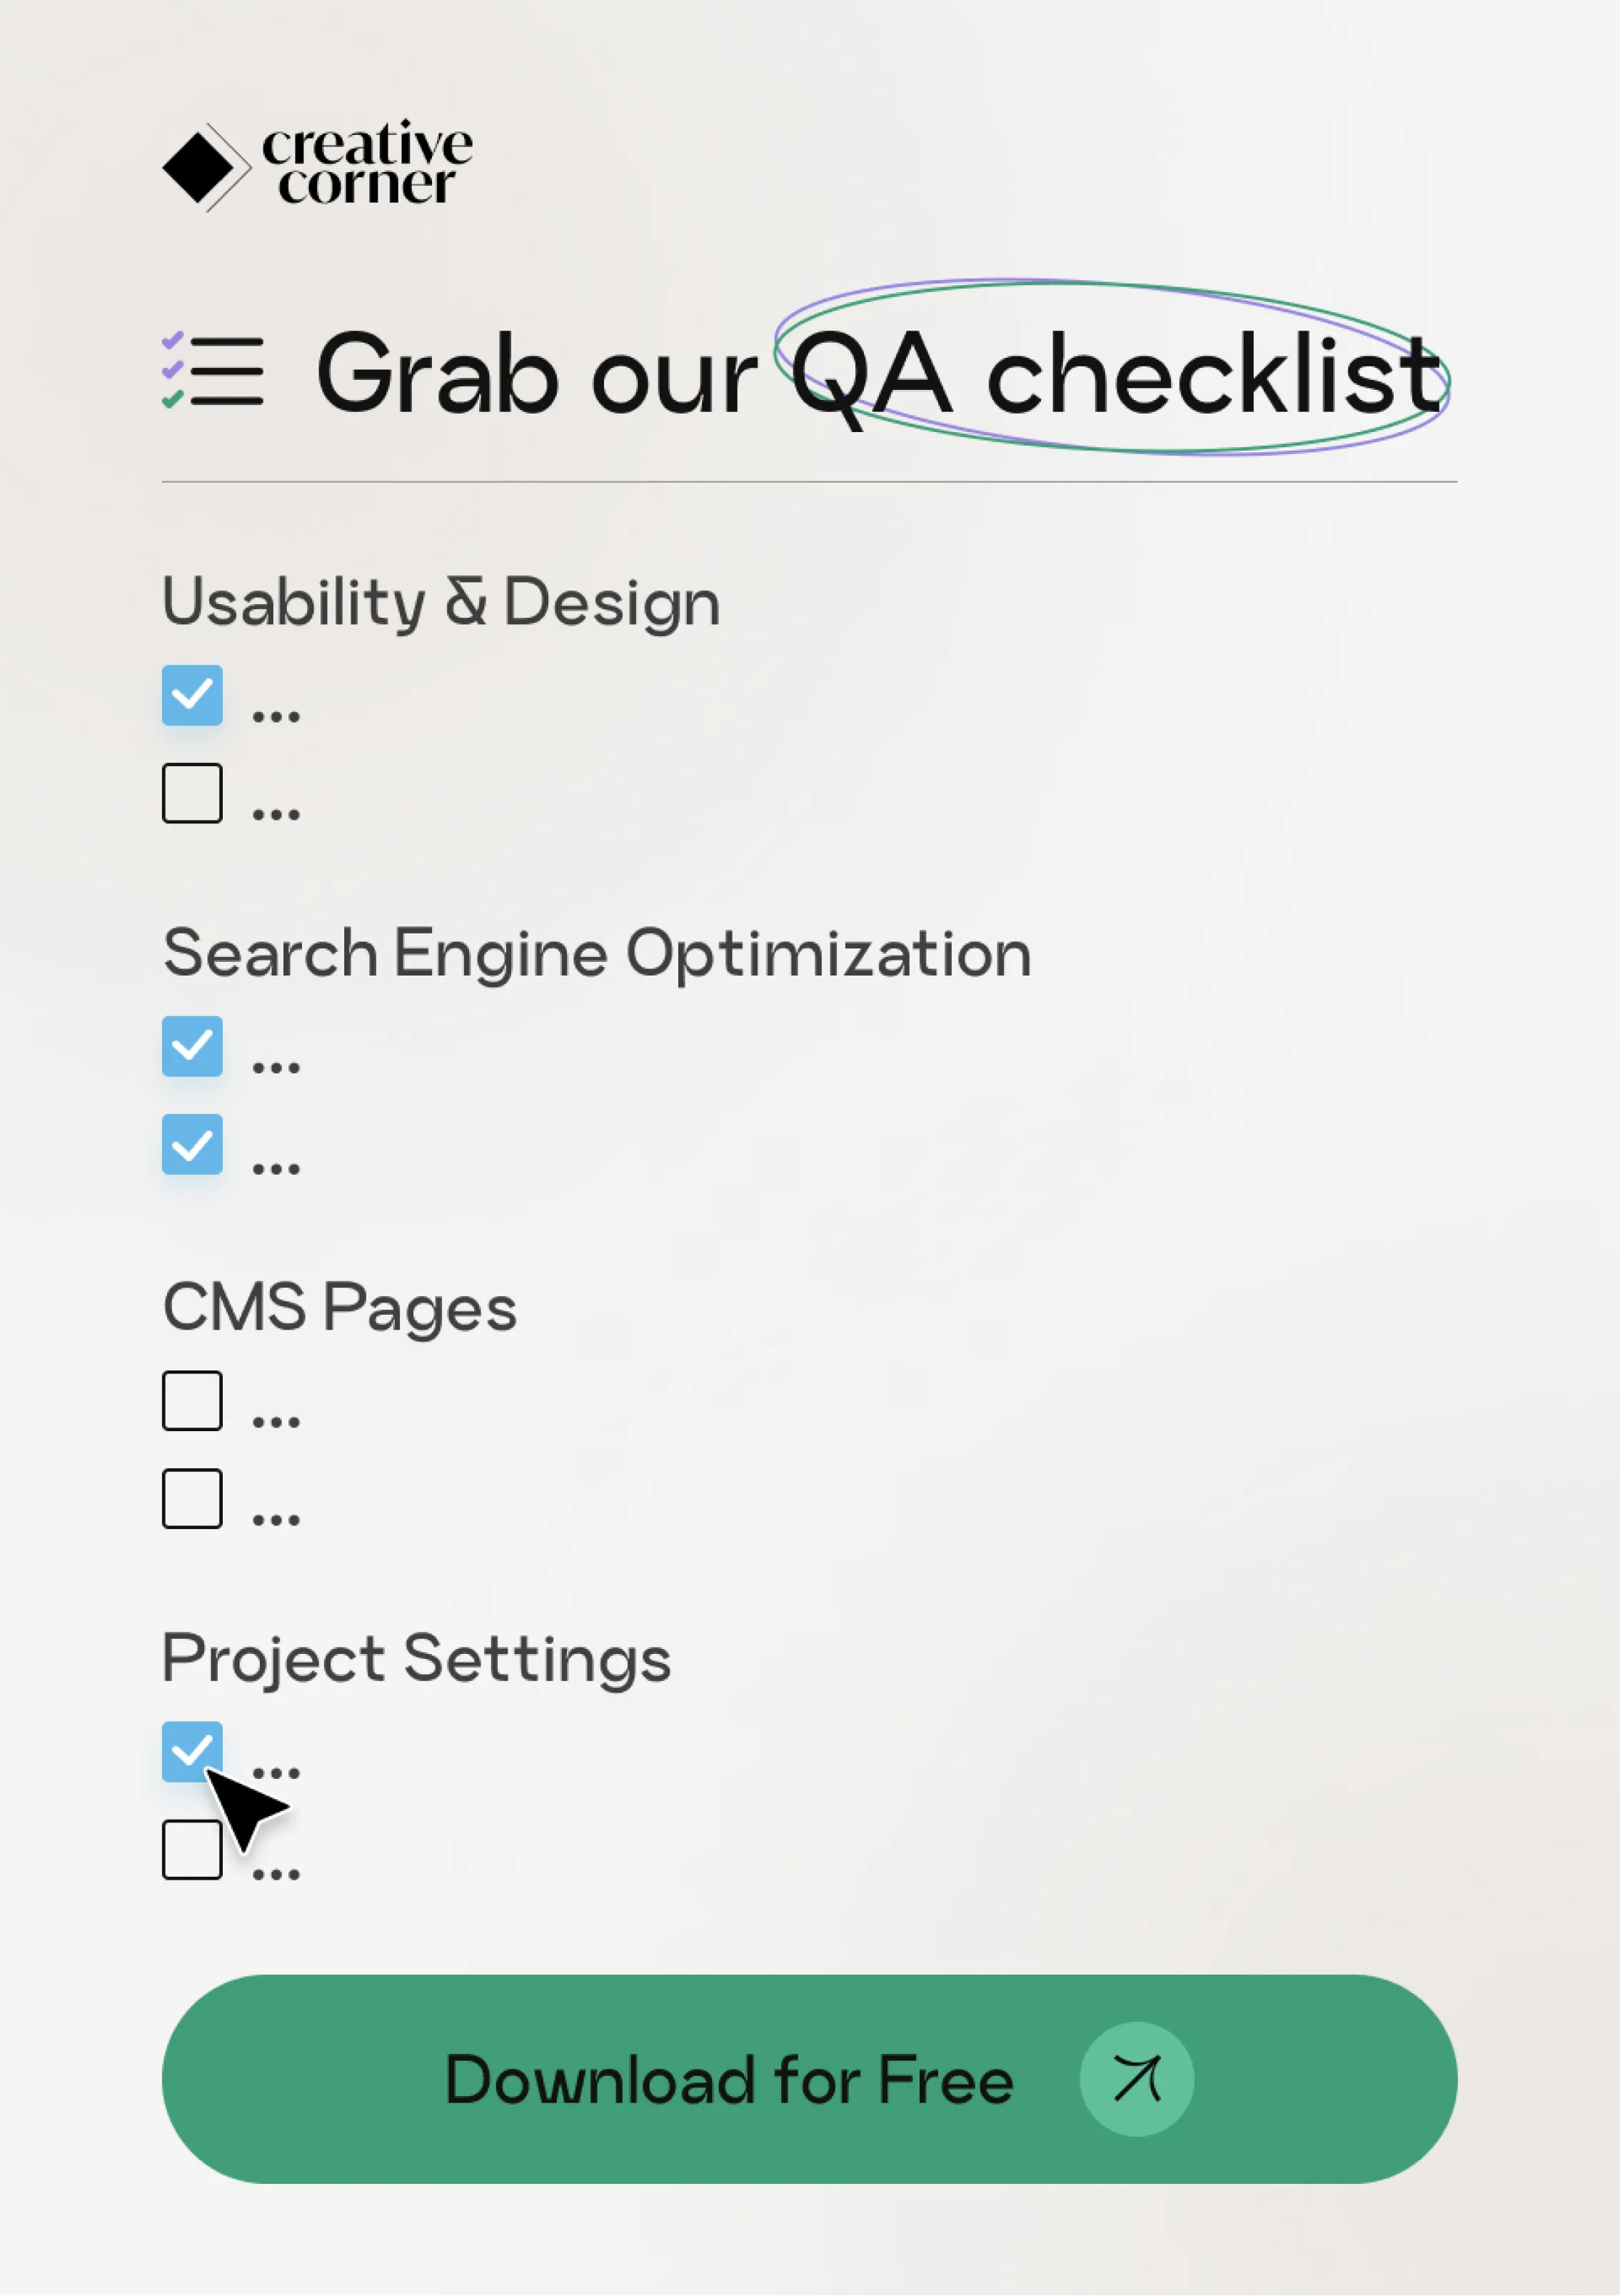Click the checklist icon beside the heading
This screenshot has height=2296, width=1620.
[x=213, y=370]
